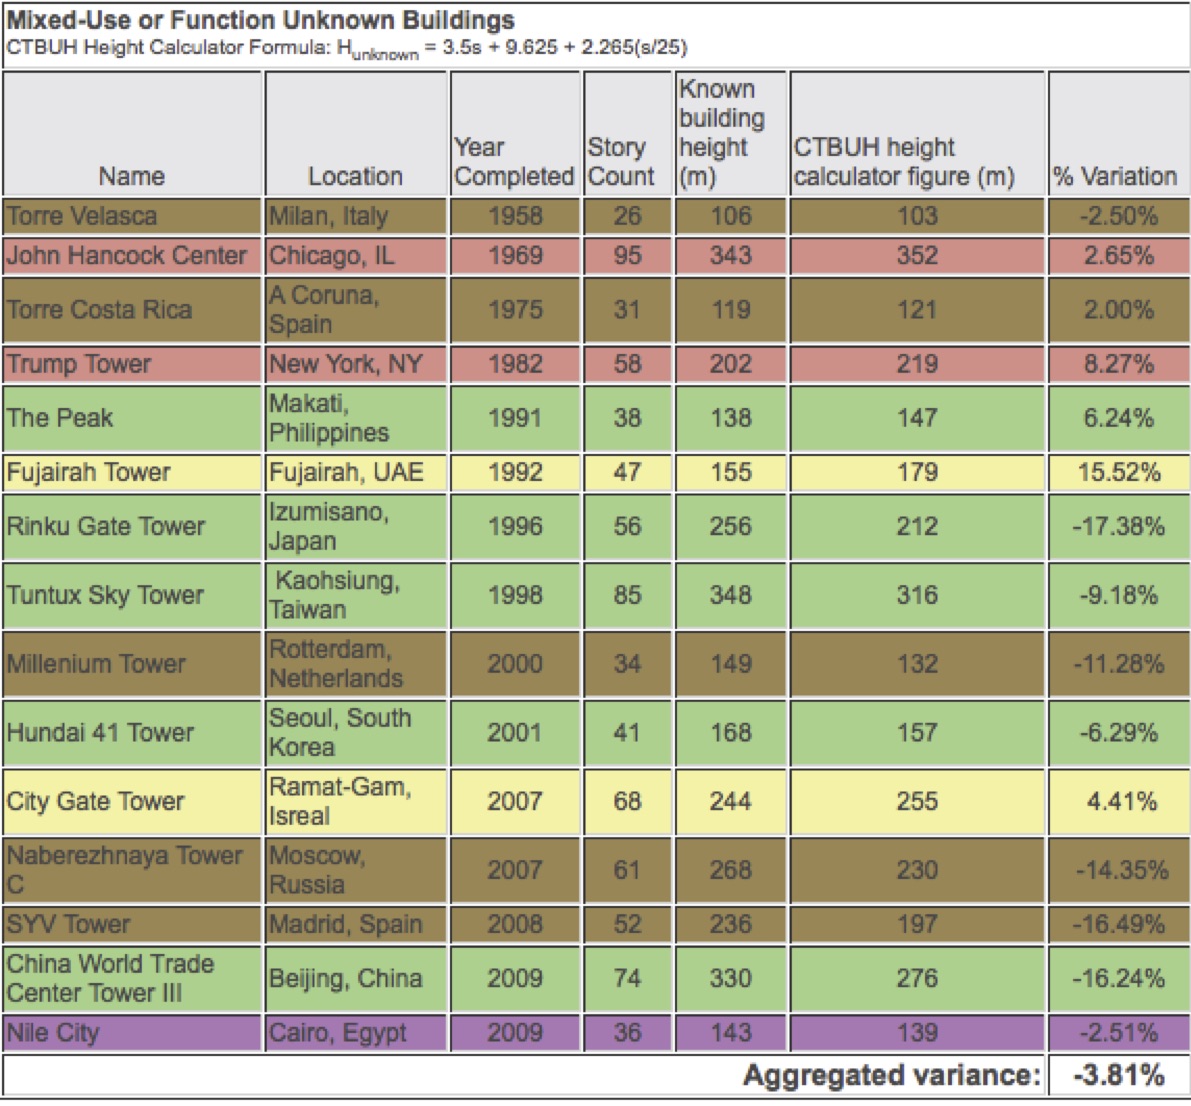This screenshot has height=1106, width=1191.
Task: Click the Rotterdam, Netherlands location cell
Action: click(x=336, y=664)
